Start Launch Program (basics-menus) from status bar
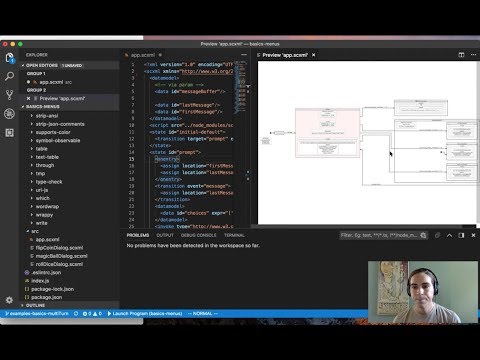This screenshot has width=480, height=360. 145,314
